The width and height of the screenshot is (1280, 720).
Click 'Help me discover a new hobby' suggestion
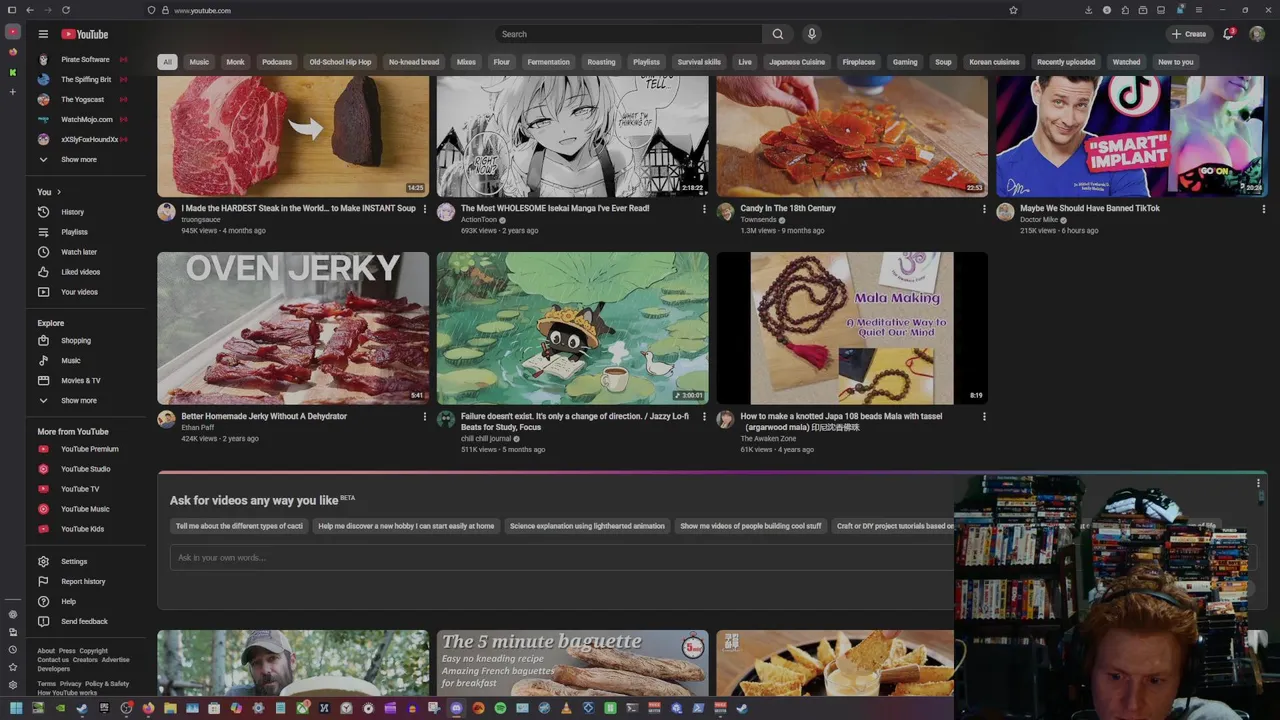[x=406, y=526]
